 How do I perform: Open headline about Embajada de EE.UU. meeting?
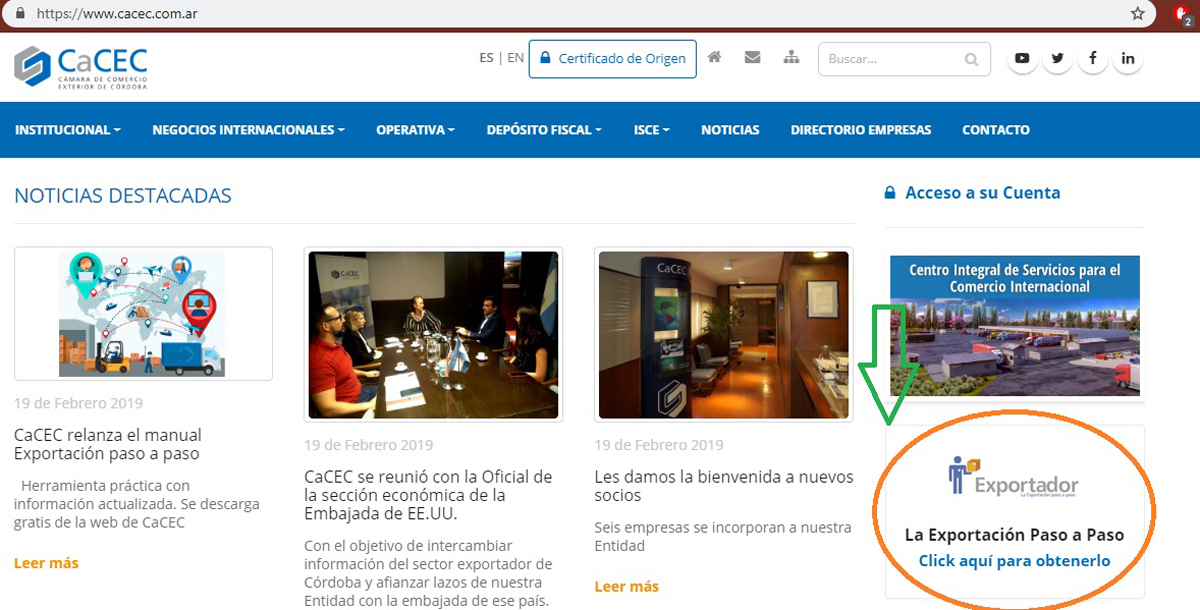(428, 495)
